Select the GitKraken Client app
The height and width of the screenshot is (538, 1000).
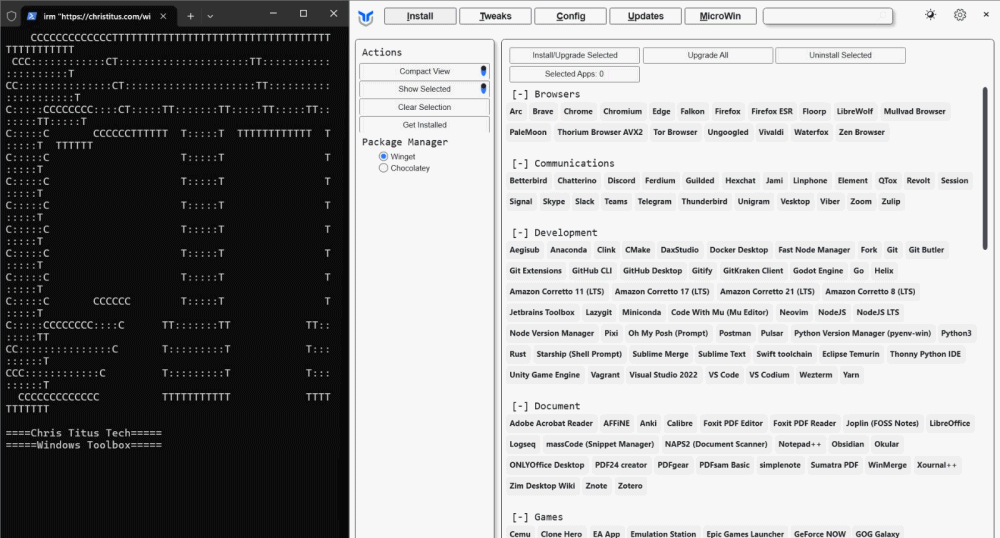[x=753, y=272]
